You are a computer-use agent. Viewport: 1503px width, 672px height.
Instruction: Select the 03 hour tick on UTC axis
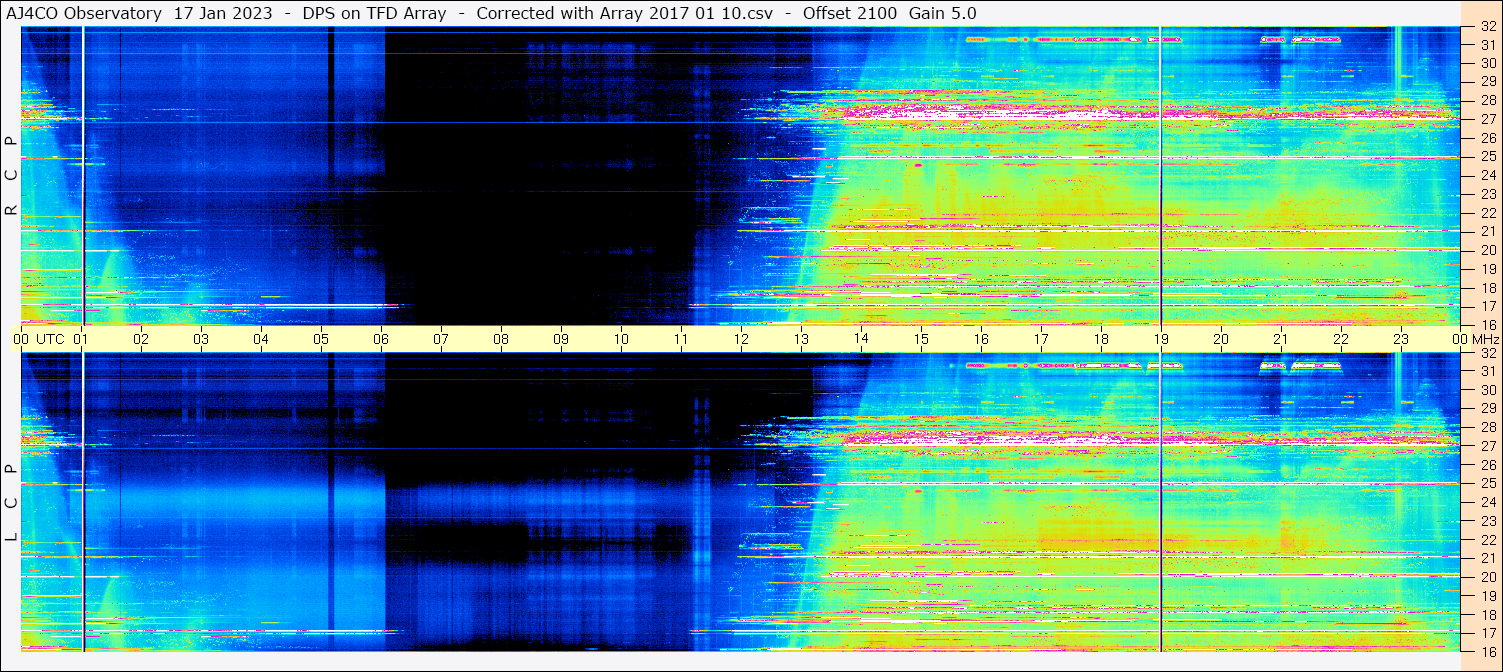(x=201, y=339)
